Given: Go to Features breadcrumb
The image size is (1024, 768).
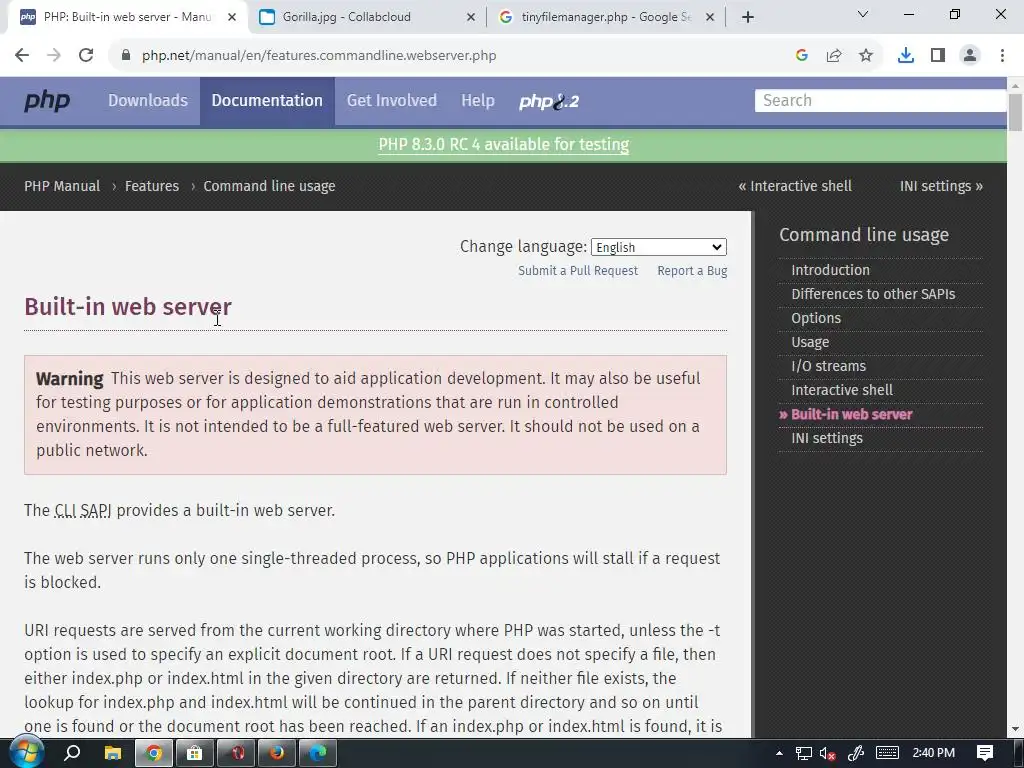Looking at the screenshot, I should [152, 186].
